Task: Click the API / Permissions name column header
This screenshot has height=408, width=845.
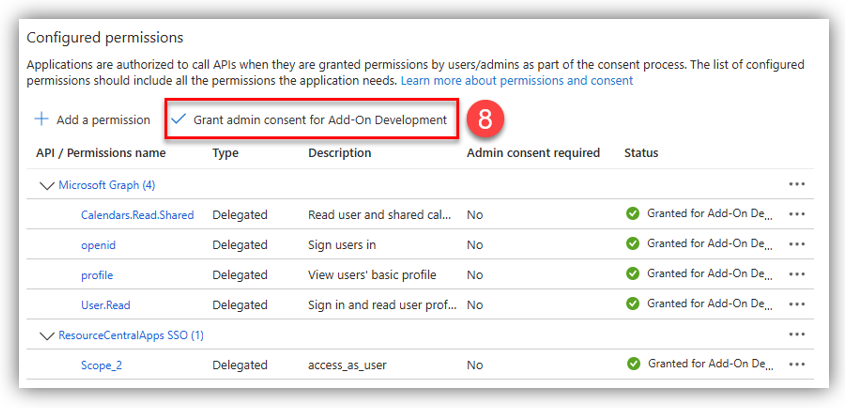Action: [x=101, y=153]
